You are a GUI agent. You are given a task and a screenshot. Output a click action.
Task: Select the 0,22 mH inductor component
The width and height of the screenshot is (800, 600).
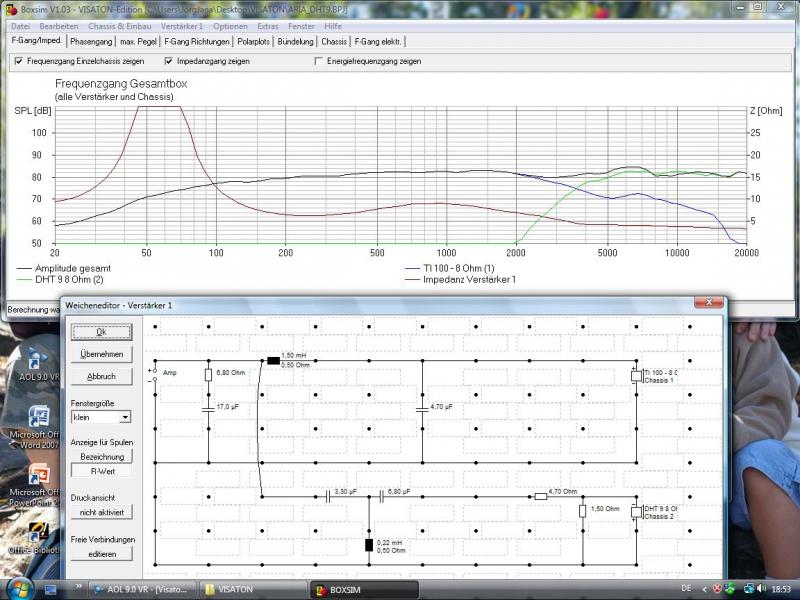click(x=369, y=545)
